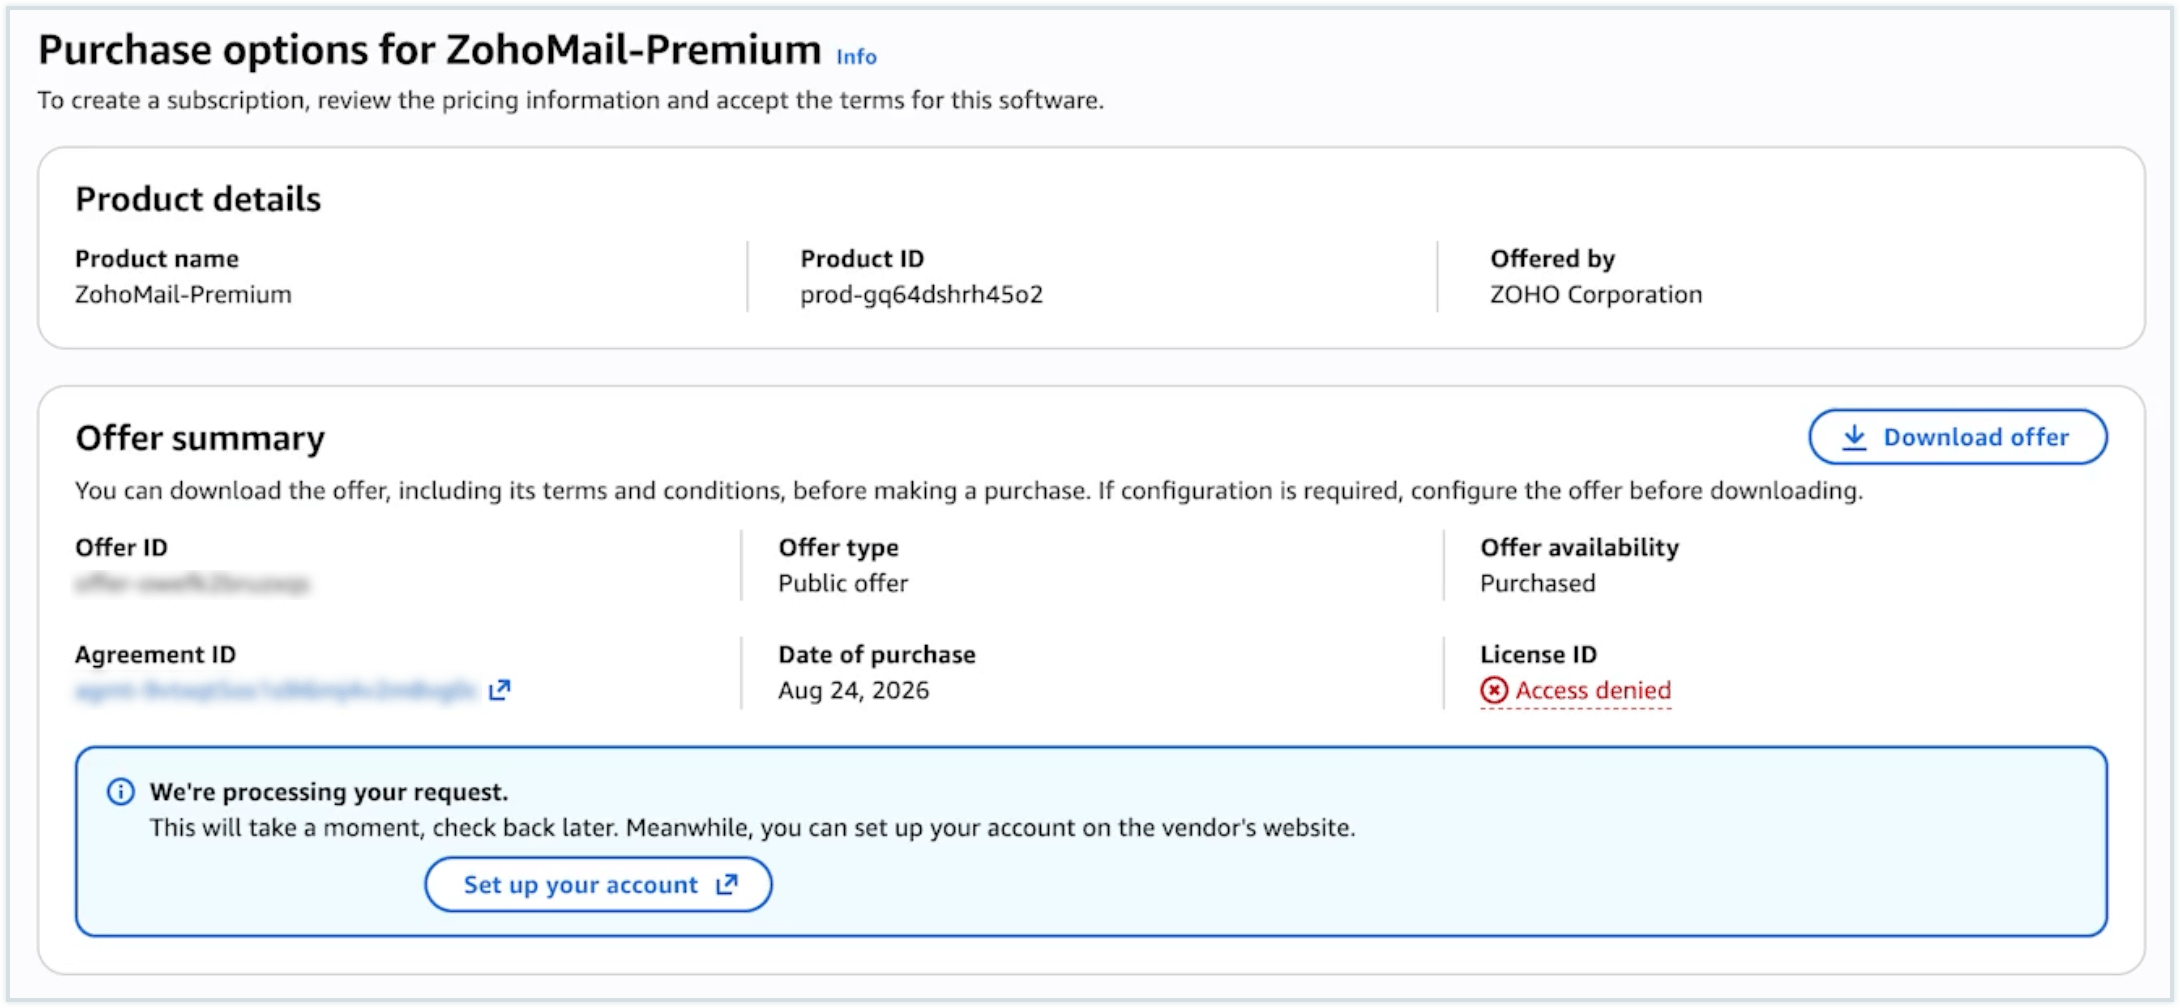Click the License ID label
The height and width of the screenshot is (1008, 2180).
click(x=1538, y=654)
